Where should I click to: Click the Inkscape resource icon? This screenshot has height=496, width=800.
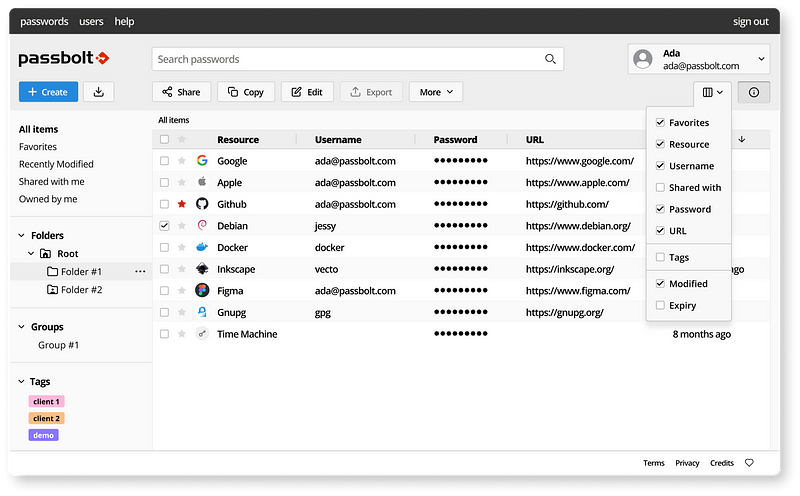tap(202, 269)
